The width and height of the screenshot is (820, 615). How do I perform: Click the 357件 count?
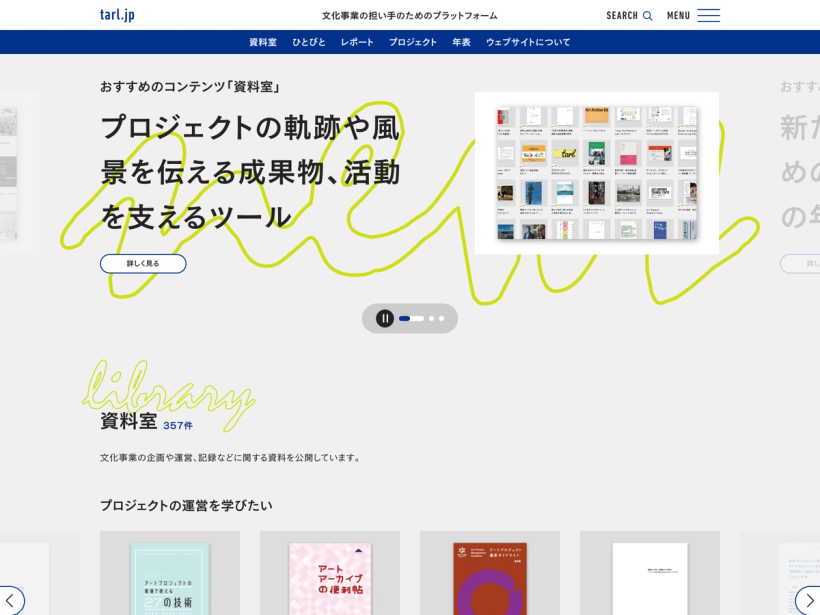click(178, 426)
